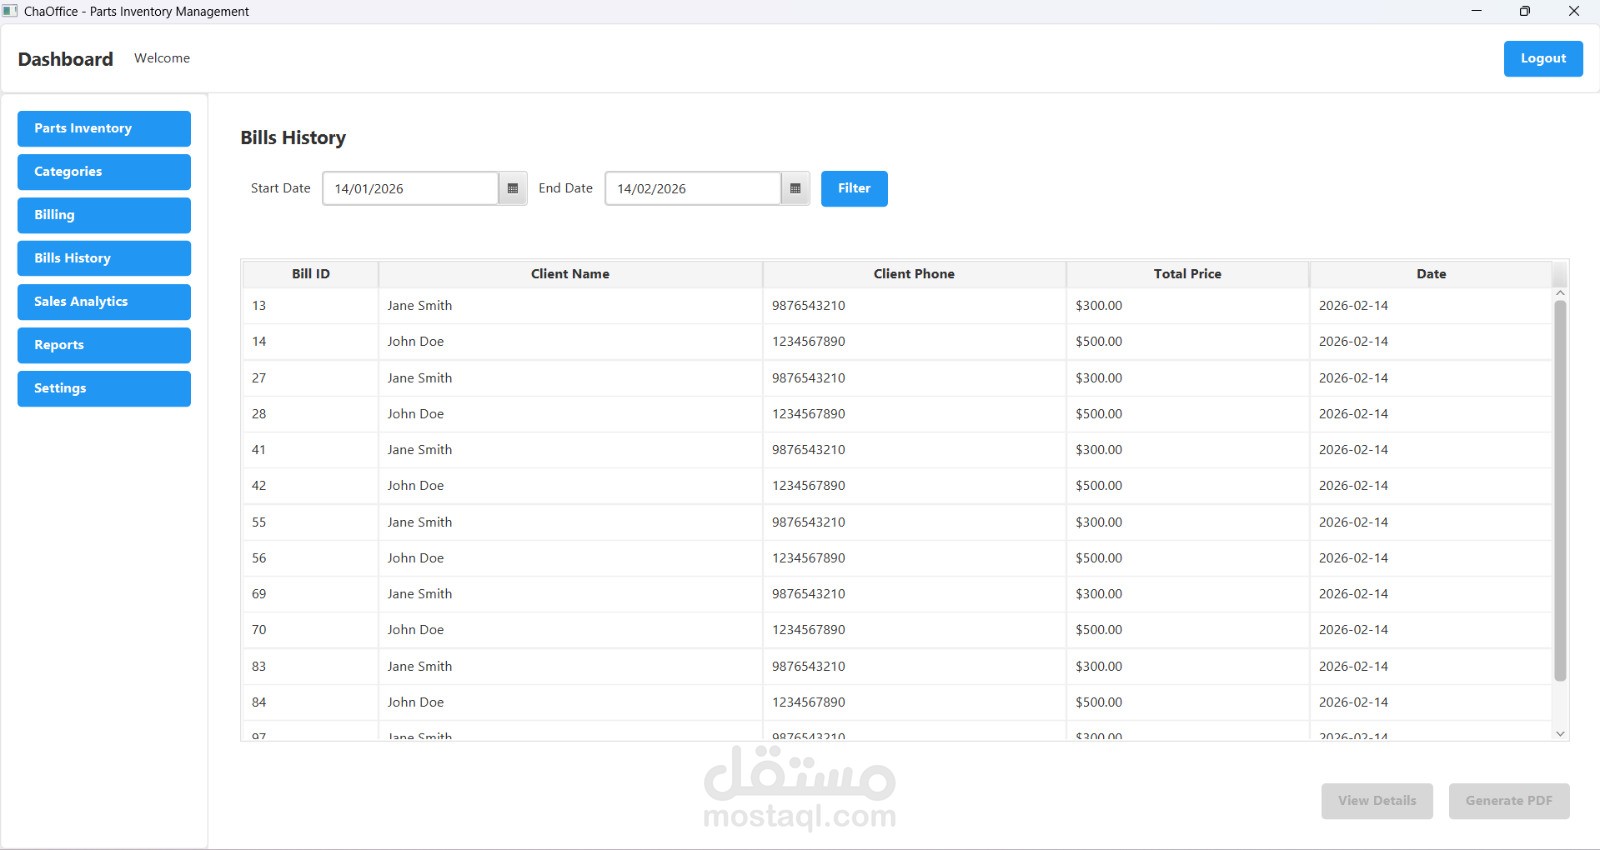
Task: Click the table vertical scrollbar thumb
Action: point(1560,491)
